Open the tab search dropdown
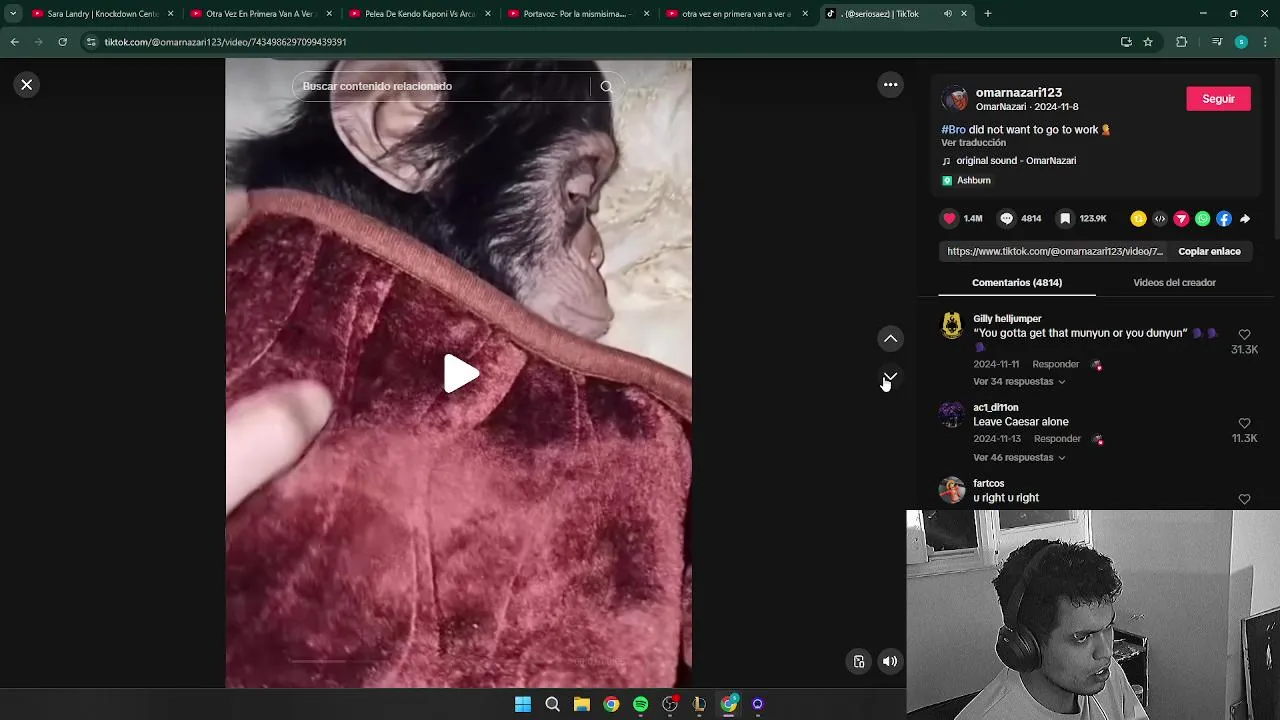The width and height of the screenshot is (1280, 720). coord(12,14)
